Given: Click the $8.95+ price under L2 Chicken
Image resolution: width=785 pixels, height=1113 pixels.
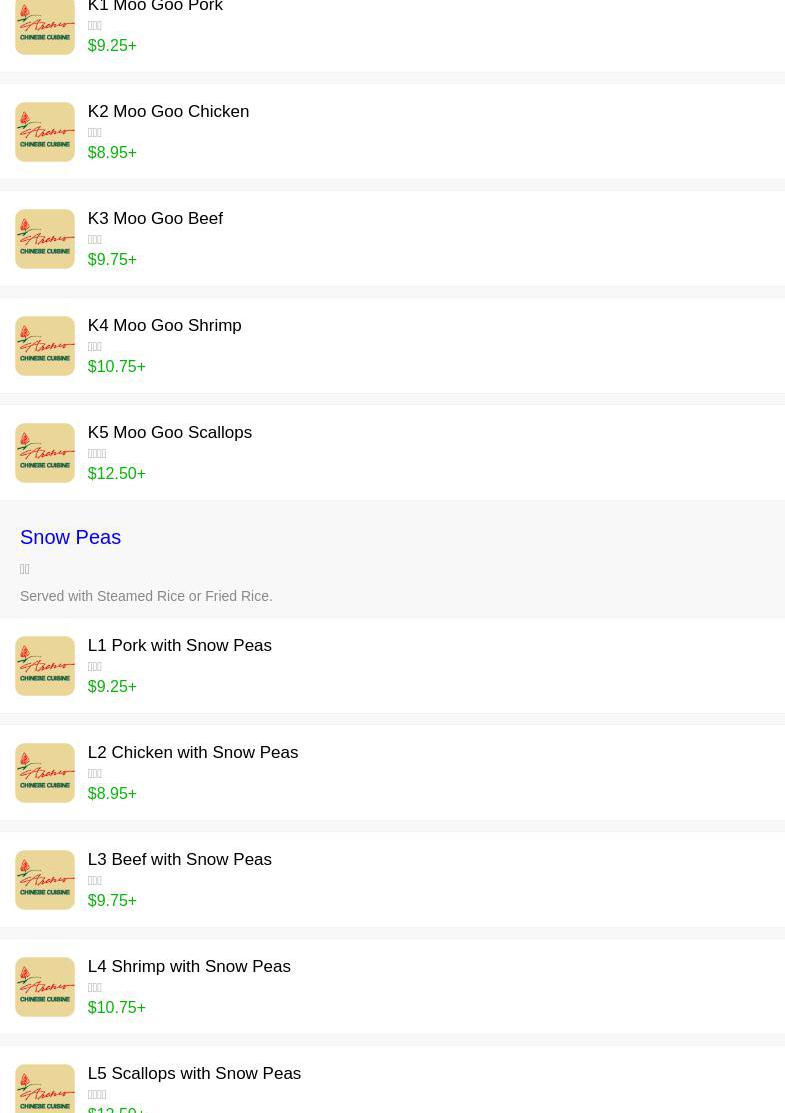Looking at the screenshot, I should [112, 794].
